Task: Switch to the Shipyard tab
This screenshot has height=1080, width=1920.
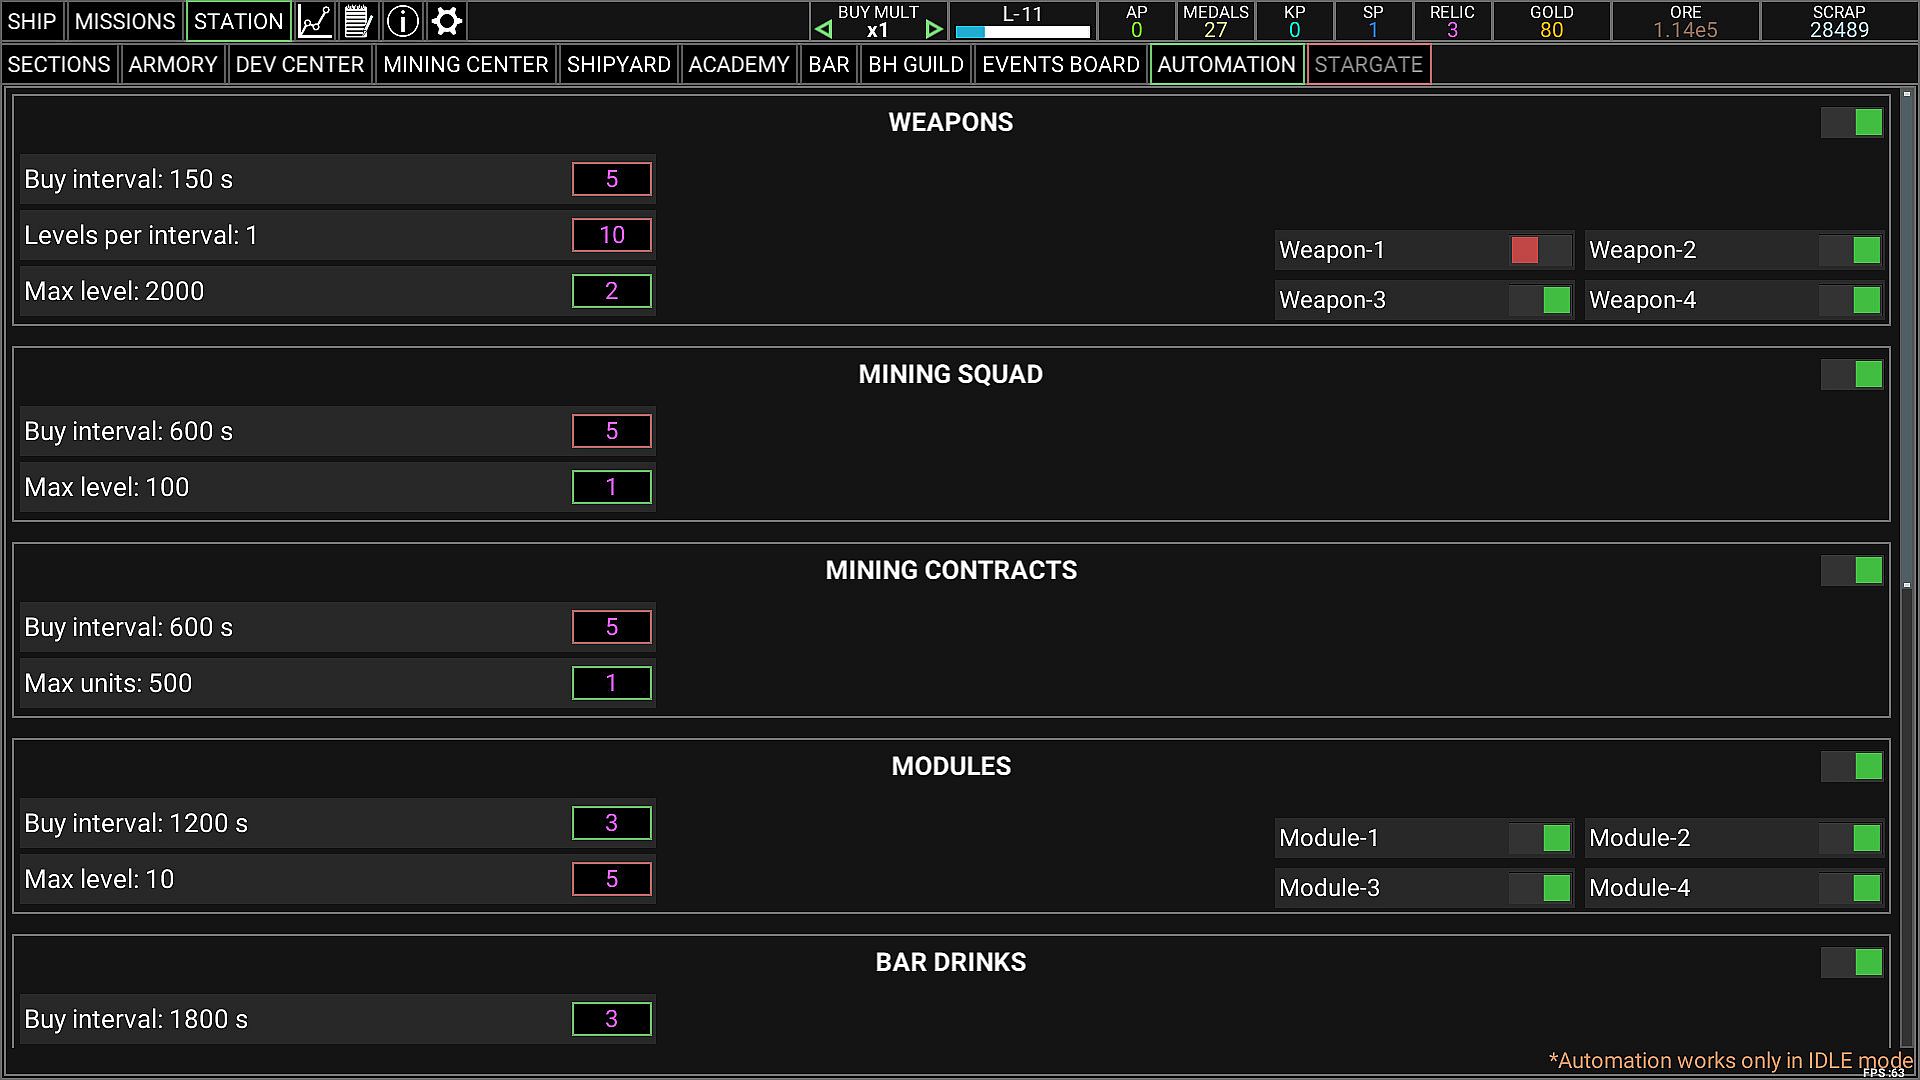Action: coord(618,64)
